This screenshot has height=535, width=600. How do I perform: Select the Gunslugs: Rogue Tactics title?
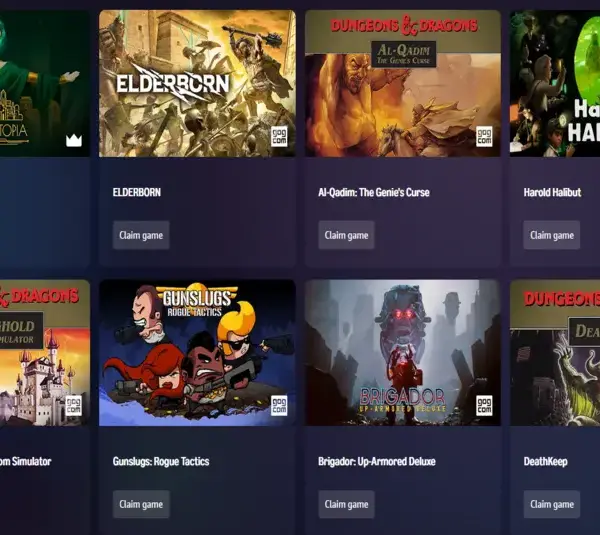(x=161, y=462)
